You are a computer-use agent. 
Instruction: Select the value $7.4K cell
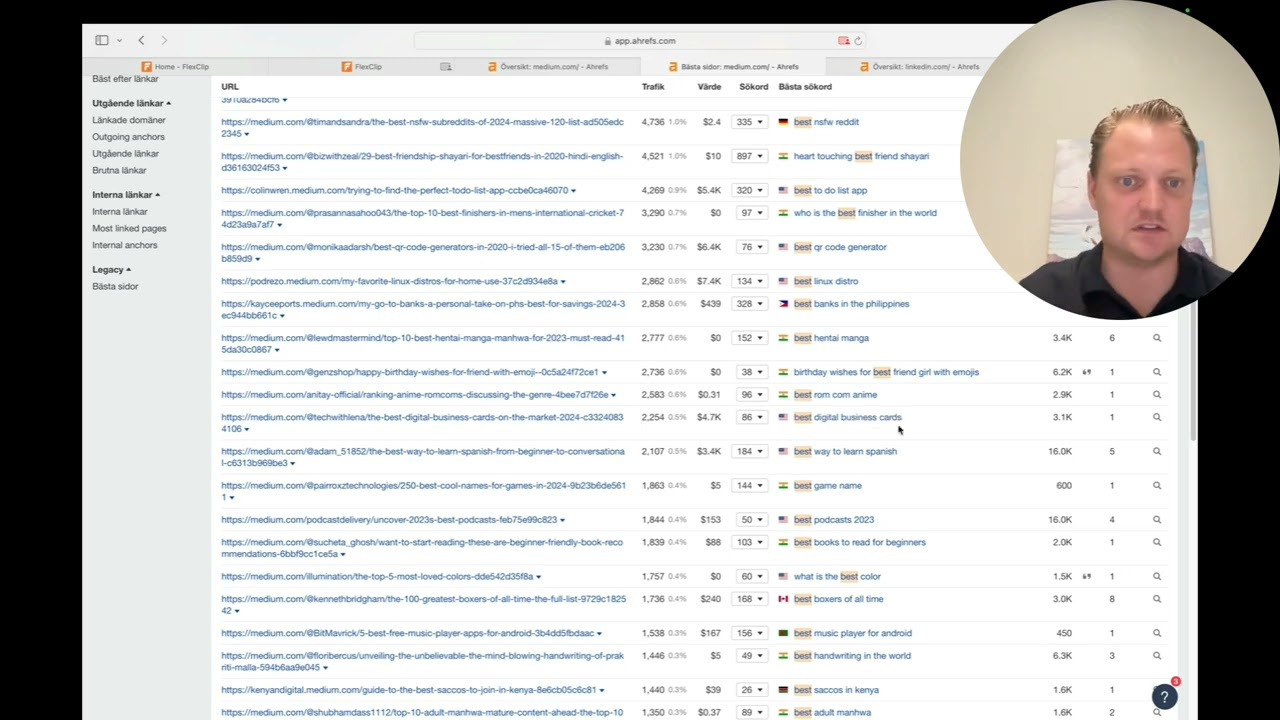709,281
